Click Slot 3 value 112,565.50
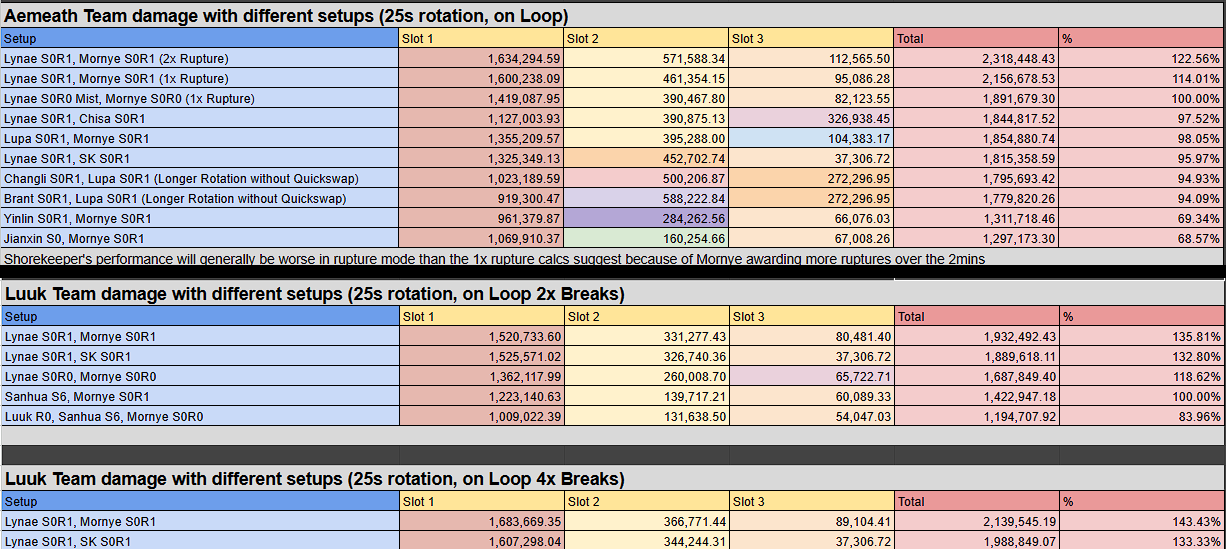This screenshot has height=549, width=1226. pos(811,59)
